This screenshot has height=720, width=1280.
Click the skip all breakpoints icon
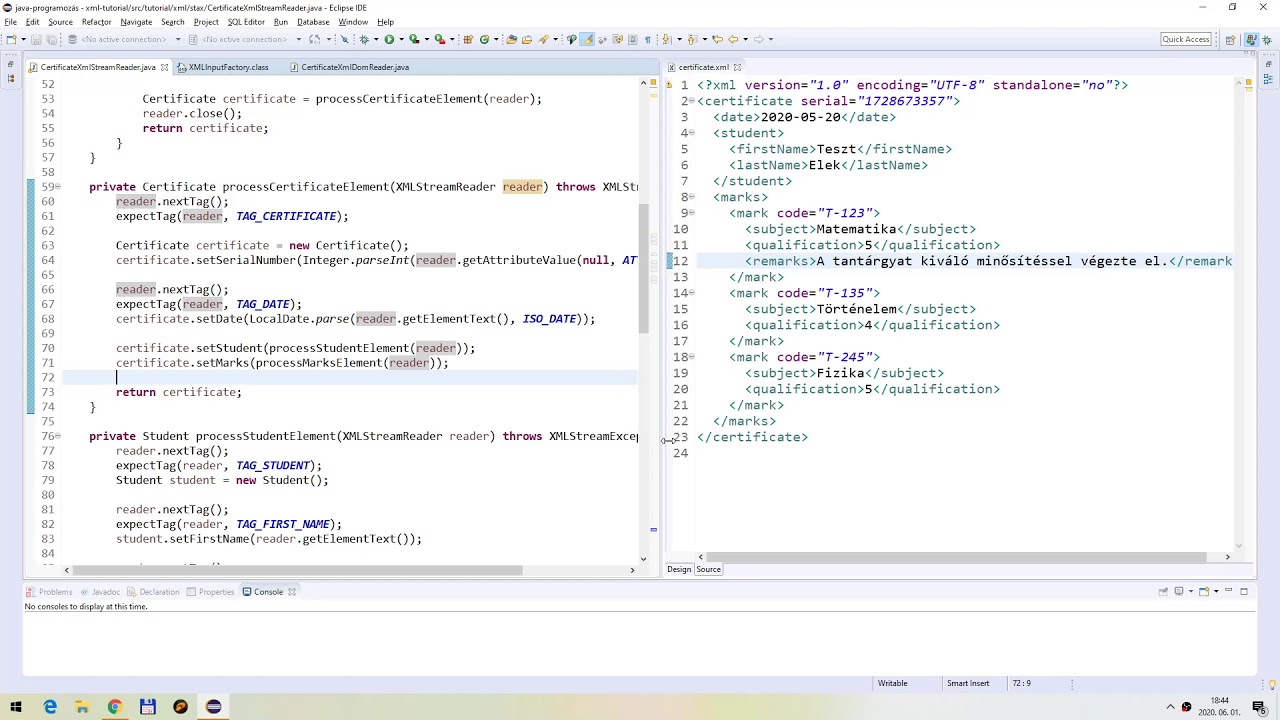click(344, 39)
